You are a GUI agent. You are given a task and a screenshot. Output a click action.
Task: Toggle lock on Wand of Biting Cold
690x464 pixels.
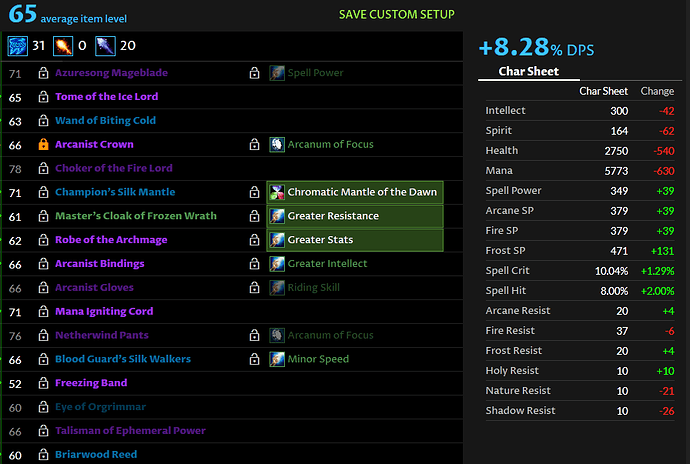(x=43, y=120)
